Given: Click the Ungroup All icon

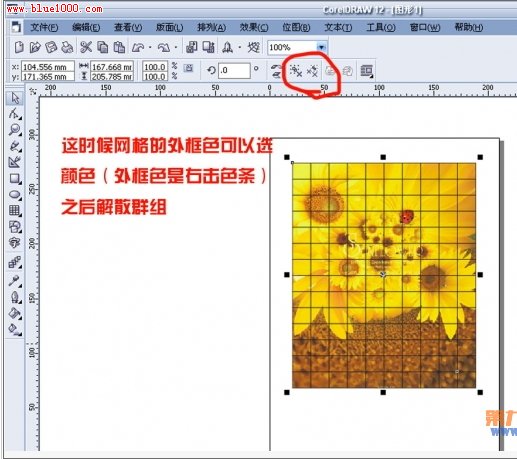Looking at the screenshot, I should 312,71.
